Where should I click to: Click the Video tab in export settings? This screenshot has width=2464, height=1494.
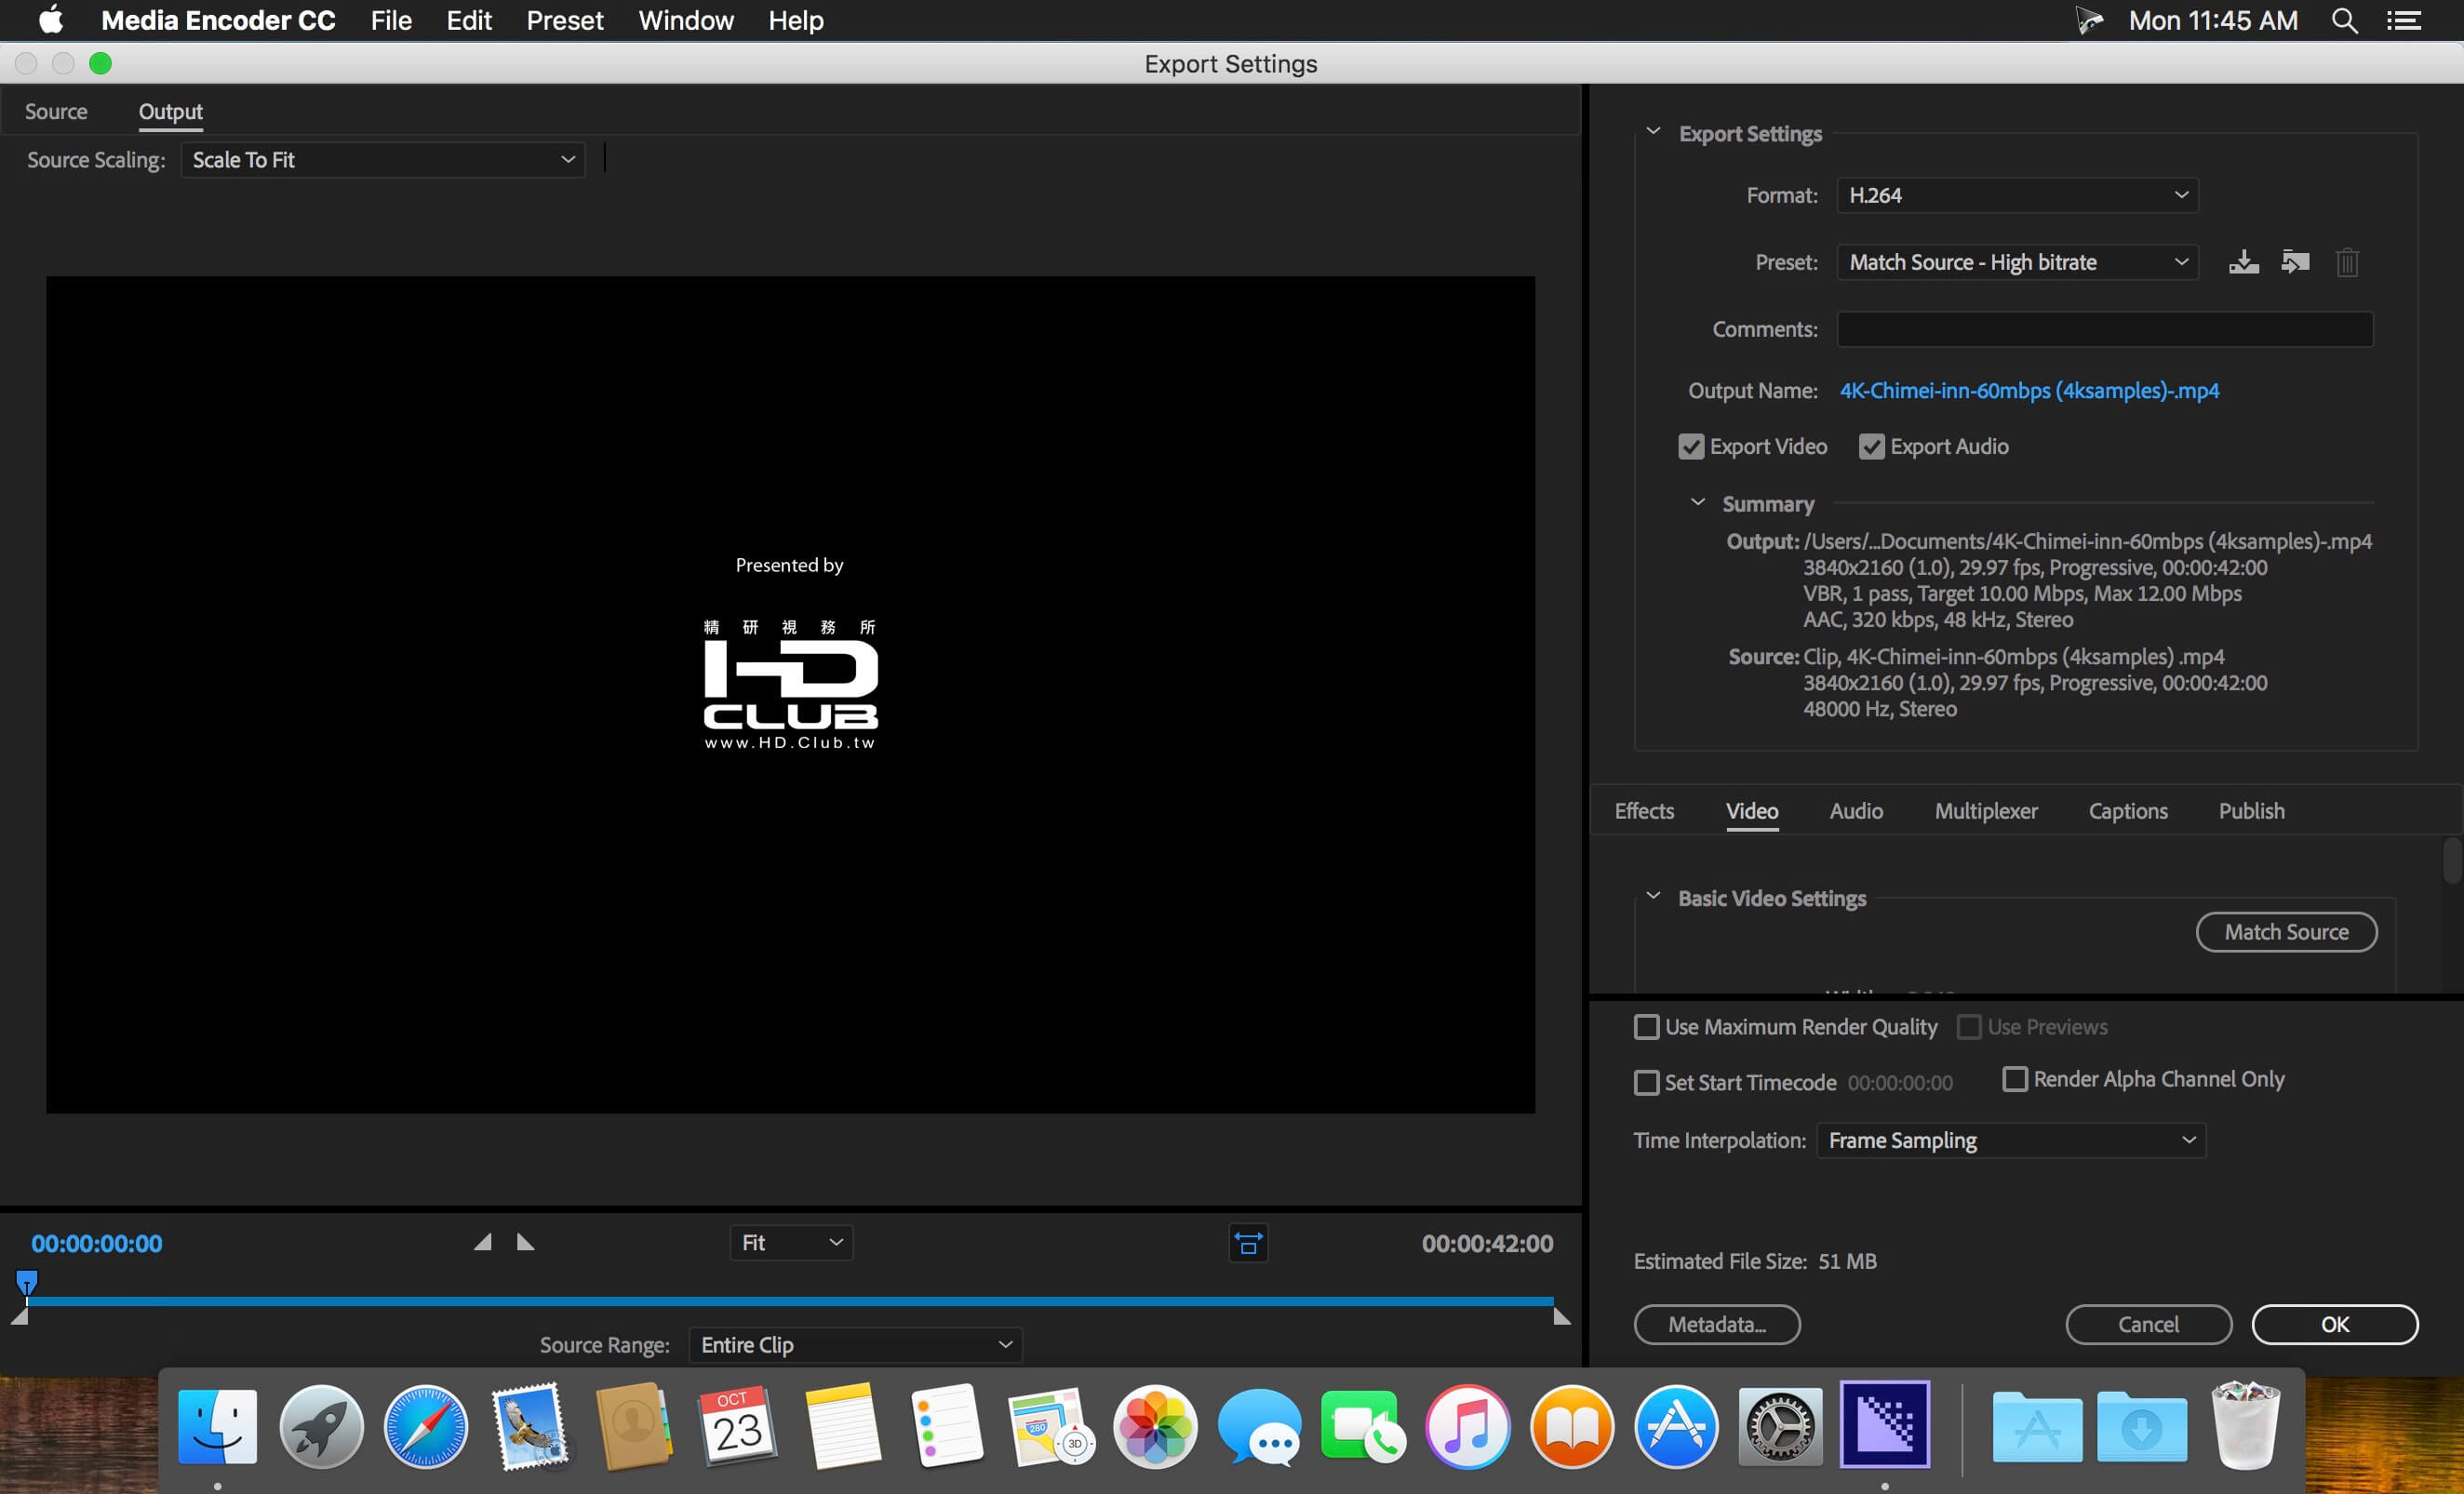(1751, 811)
